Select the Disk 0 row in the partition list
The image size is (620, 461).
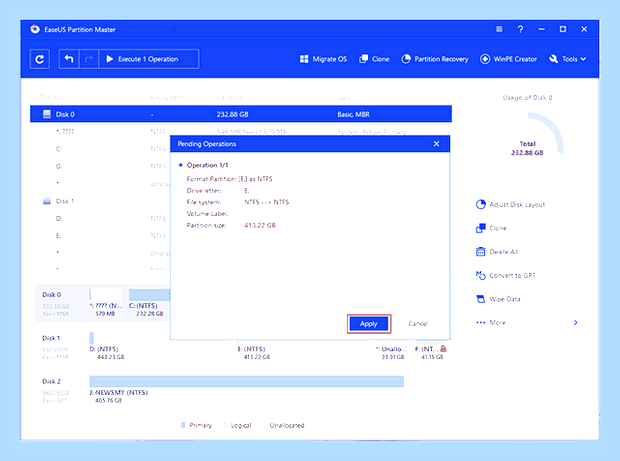point(241,114)
